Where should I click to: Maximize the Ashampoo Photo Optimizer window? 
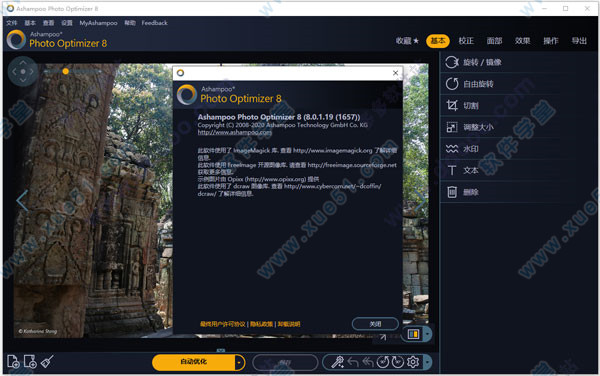pyautogui.click(x=566, y=8)
